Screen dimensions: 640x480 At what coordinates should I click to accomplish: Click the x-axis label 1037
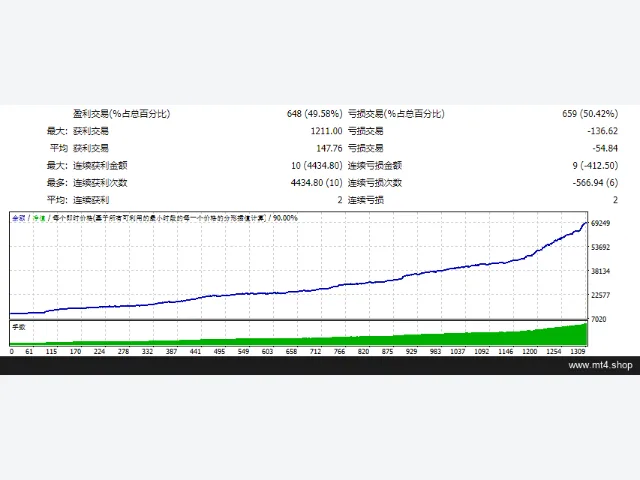pyautogui.click(x=458, y=351)
